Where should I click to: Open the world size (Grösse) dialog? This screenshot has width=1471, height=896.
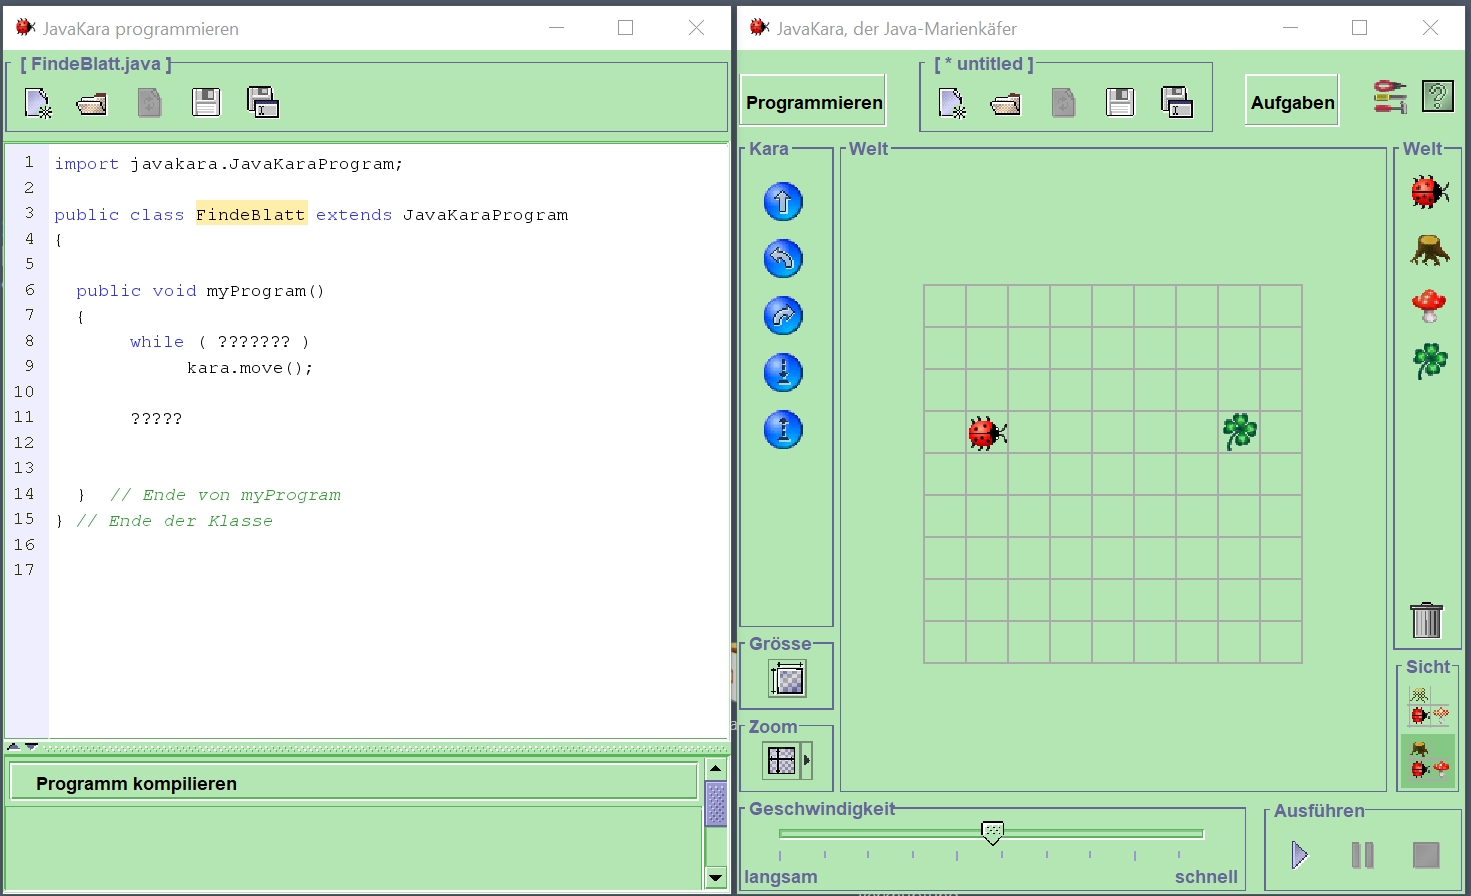tap(787, 679)
